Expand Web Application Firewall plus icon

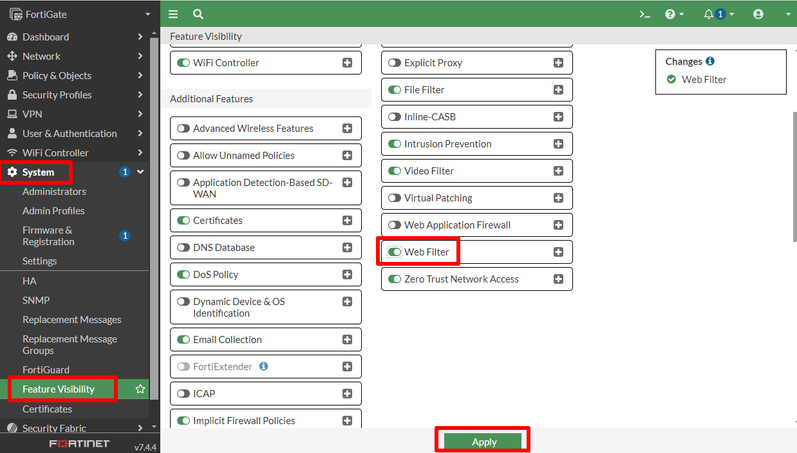pyautogui.click(x=558, y=225)
